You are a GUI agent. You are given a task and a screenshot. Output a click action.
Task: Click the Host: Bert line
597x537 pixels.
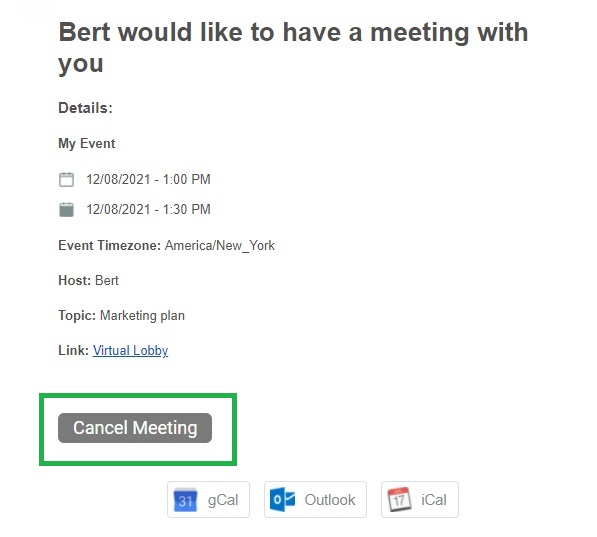(x=88, y=280)
